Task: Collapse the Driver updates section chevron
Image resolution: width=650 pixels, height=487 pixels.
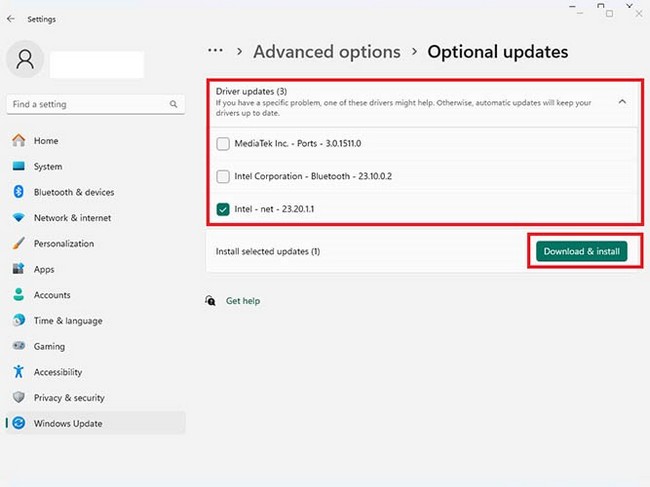Action: click(x=622, y=102)
